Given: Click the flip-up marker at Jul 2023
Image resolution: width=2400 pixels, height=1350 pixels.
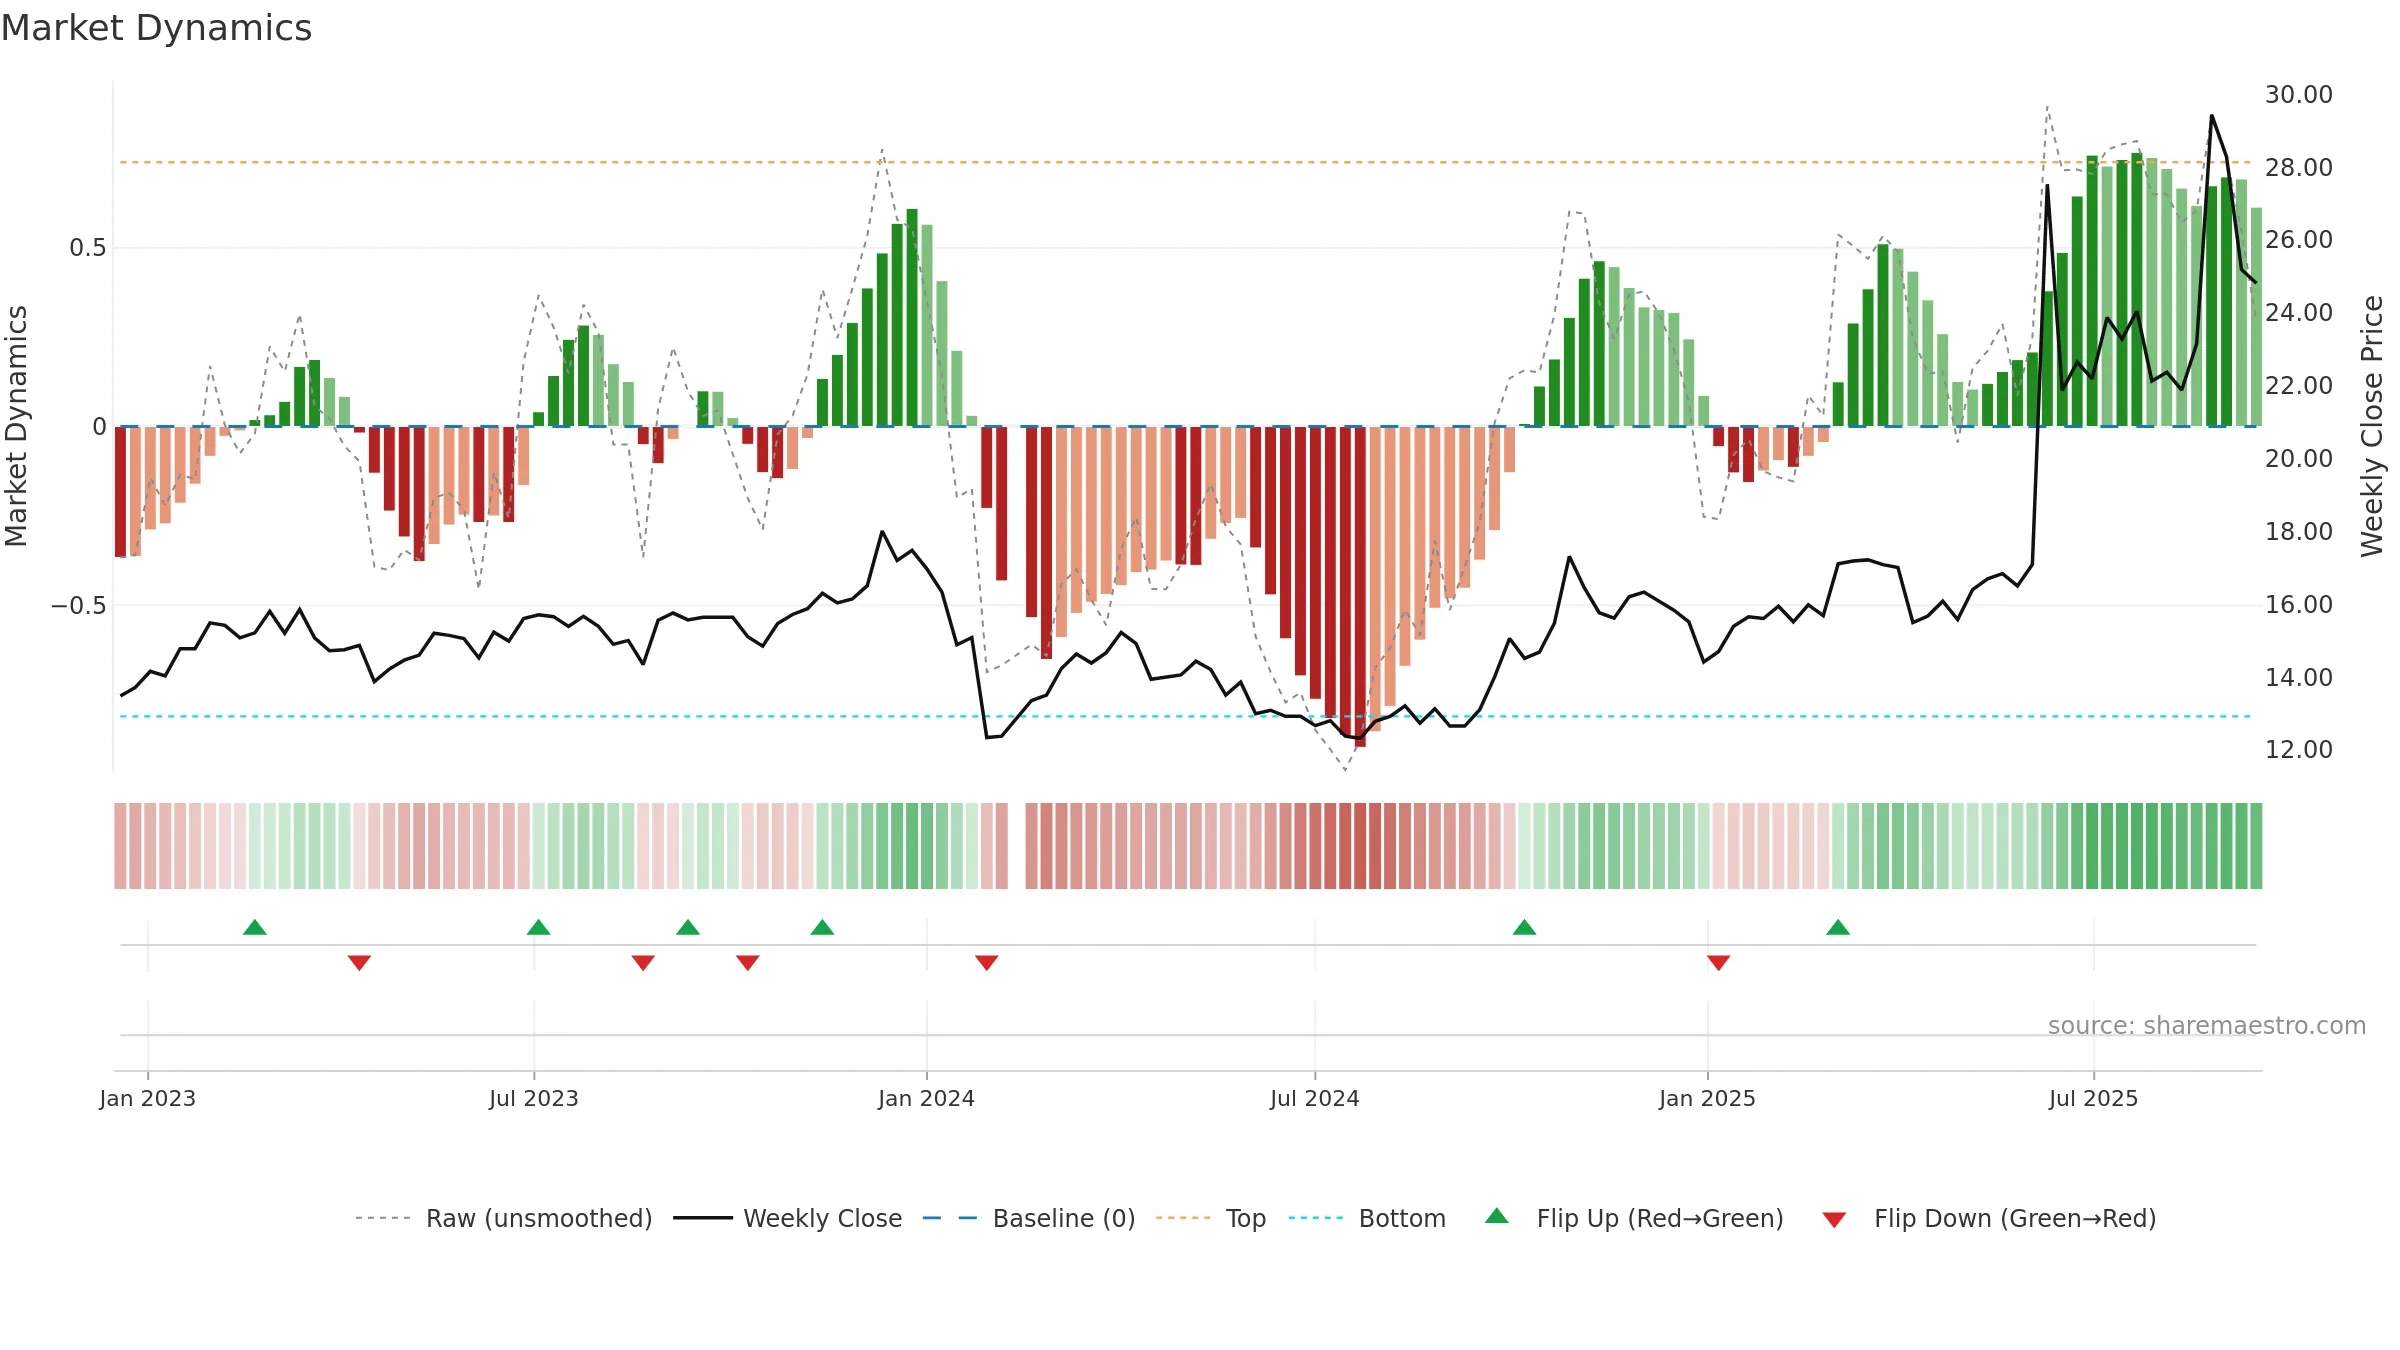Looking at the screenshot, I should 538,927.
